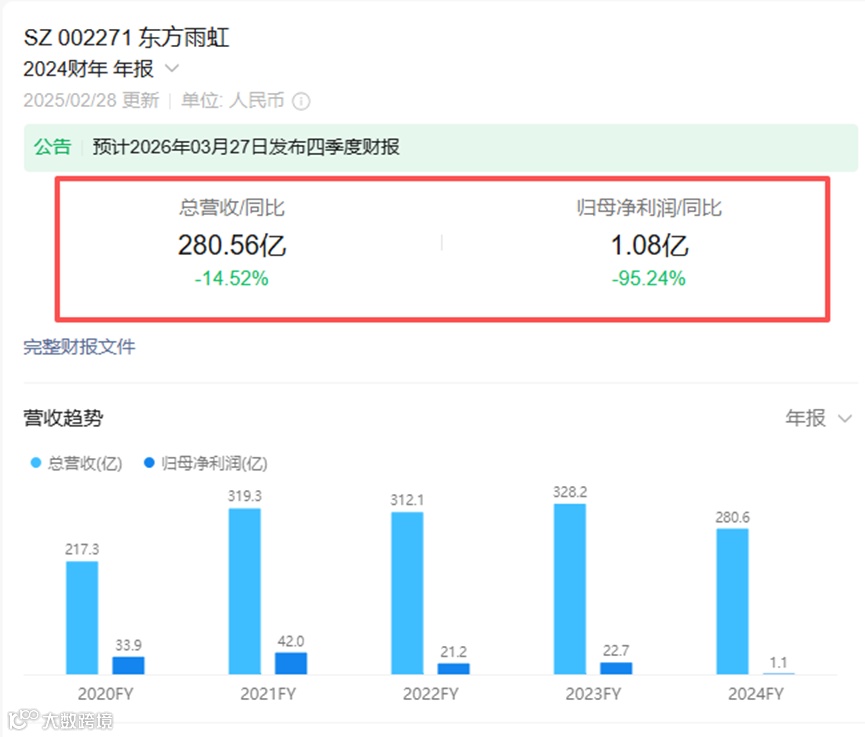Select the 280.56亿 total revenue value
865x737 pixels.
[232, 245]
